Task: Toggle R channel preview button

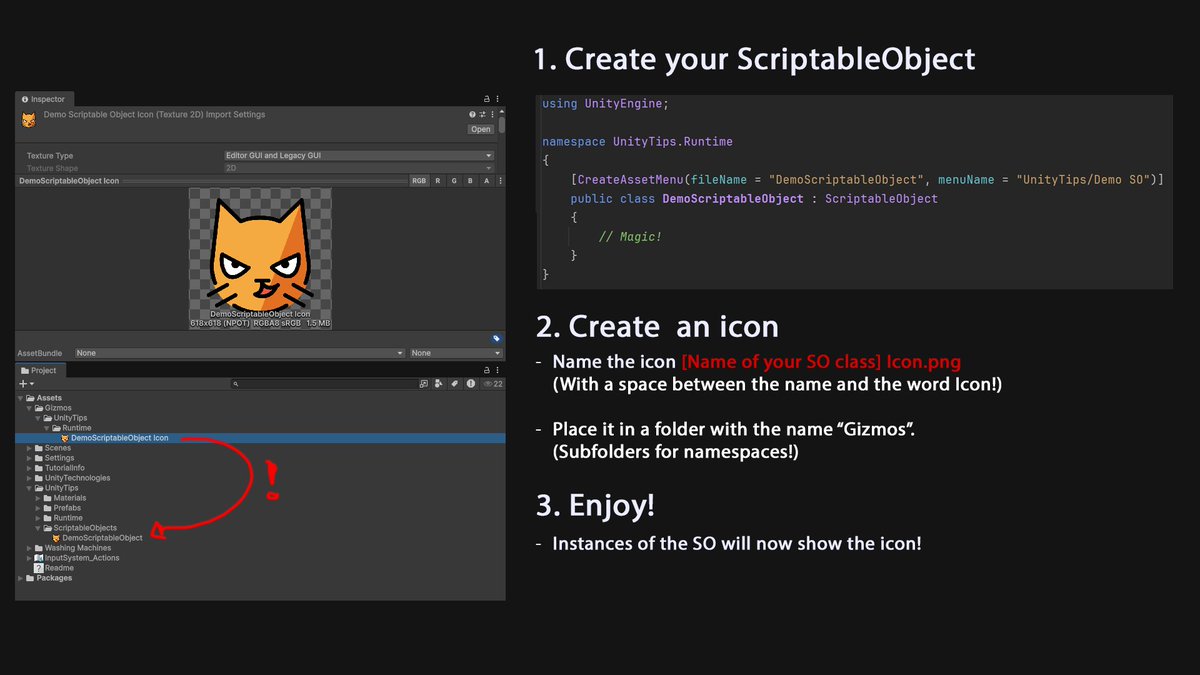Action: pyautogui.click(x=438, y=181)
